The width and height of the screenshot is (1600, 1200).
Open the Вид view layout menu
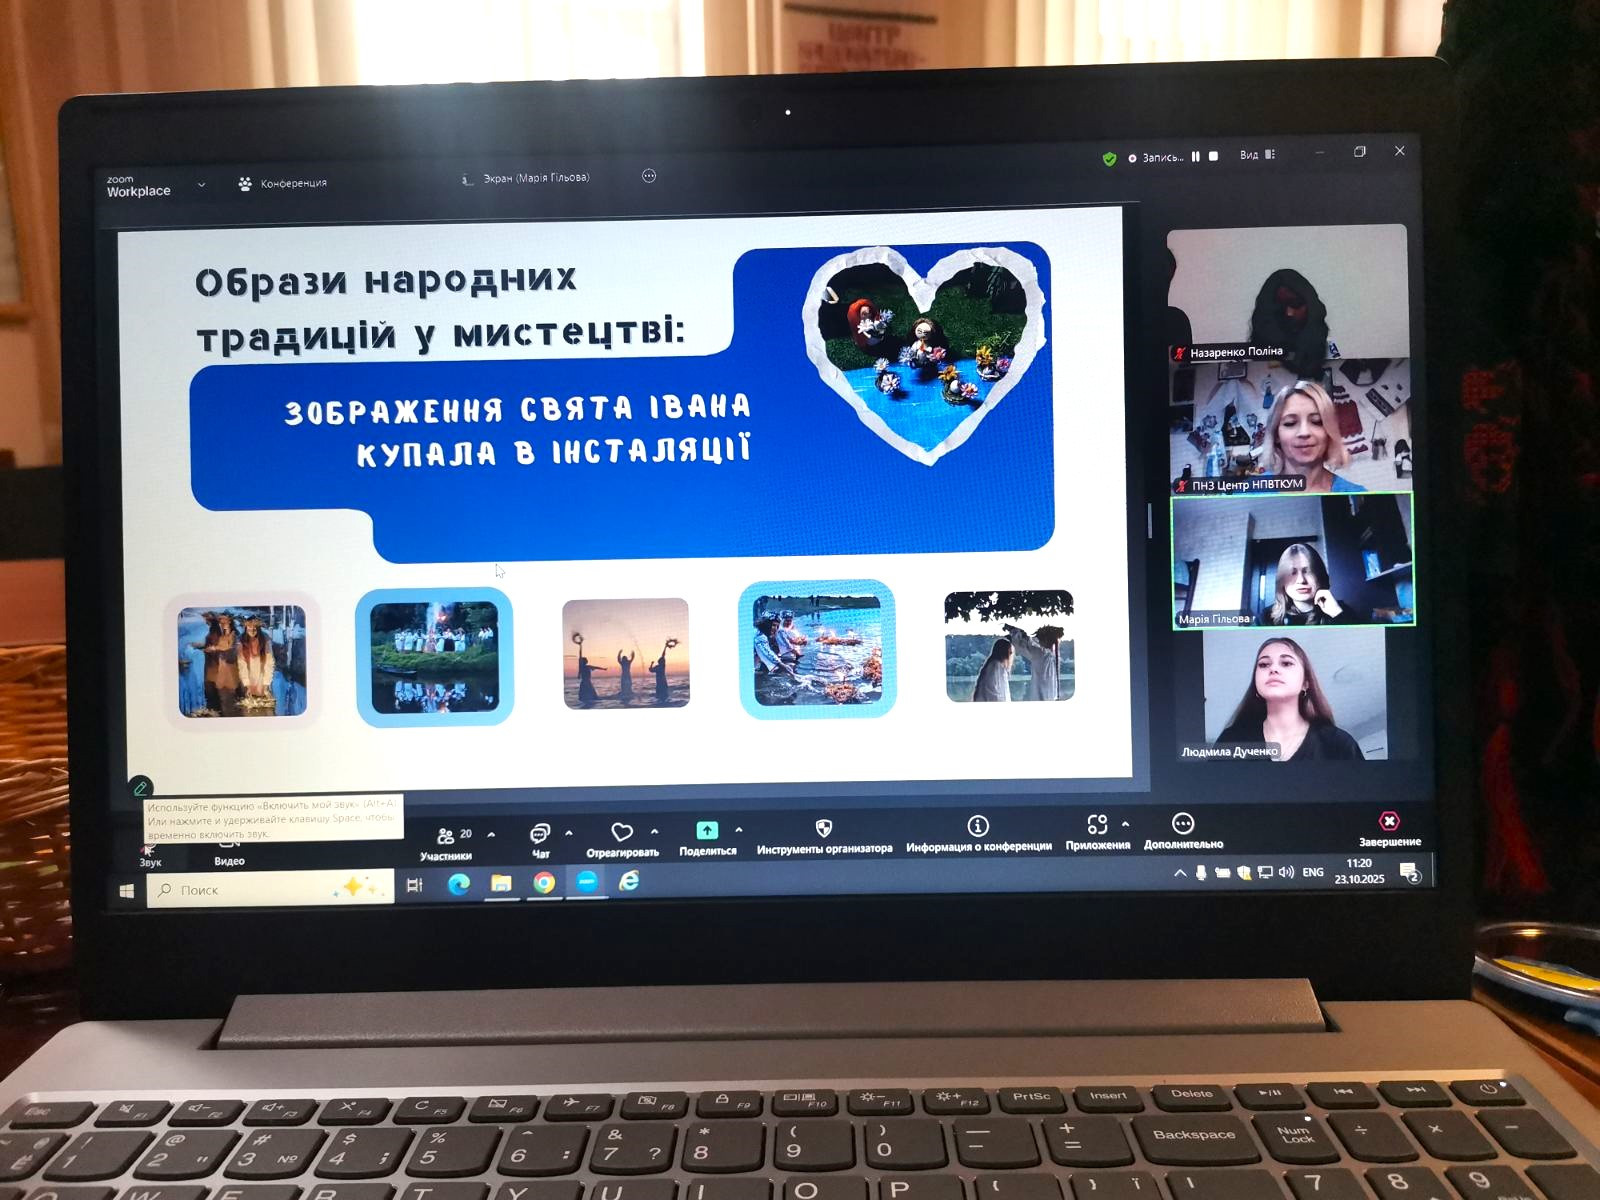pos(1257,155)
